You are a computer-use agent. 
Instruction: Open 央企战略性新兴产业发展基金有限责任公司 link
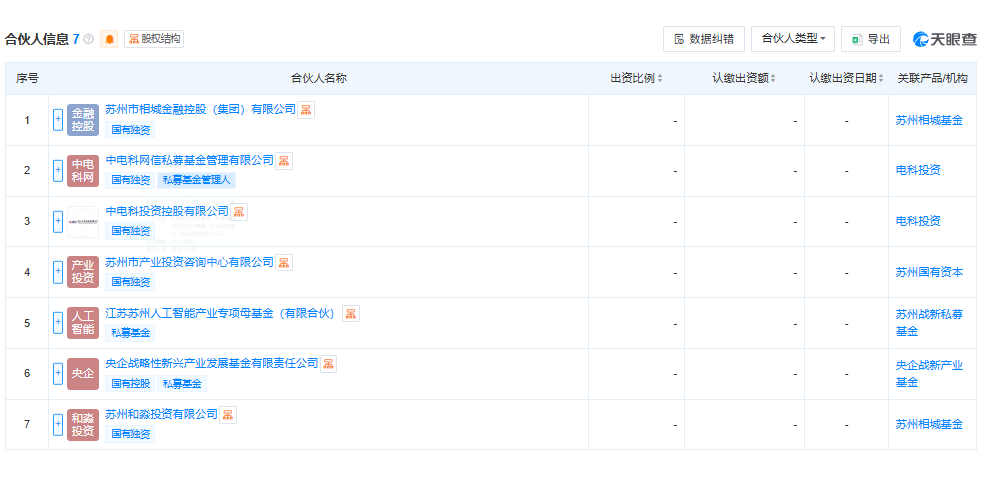[x=212, y=364]
